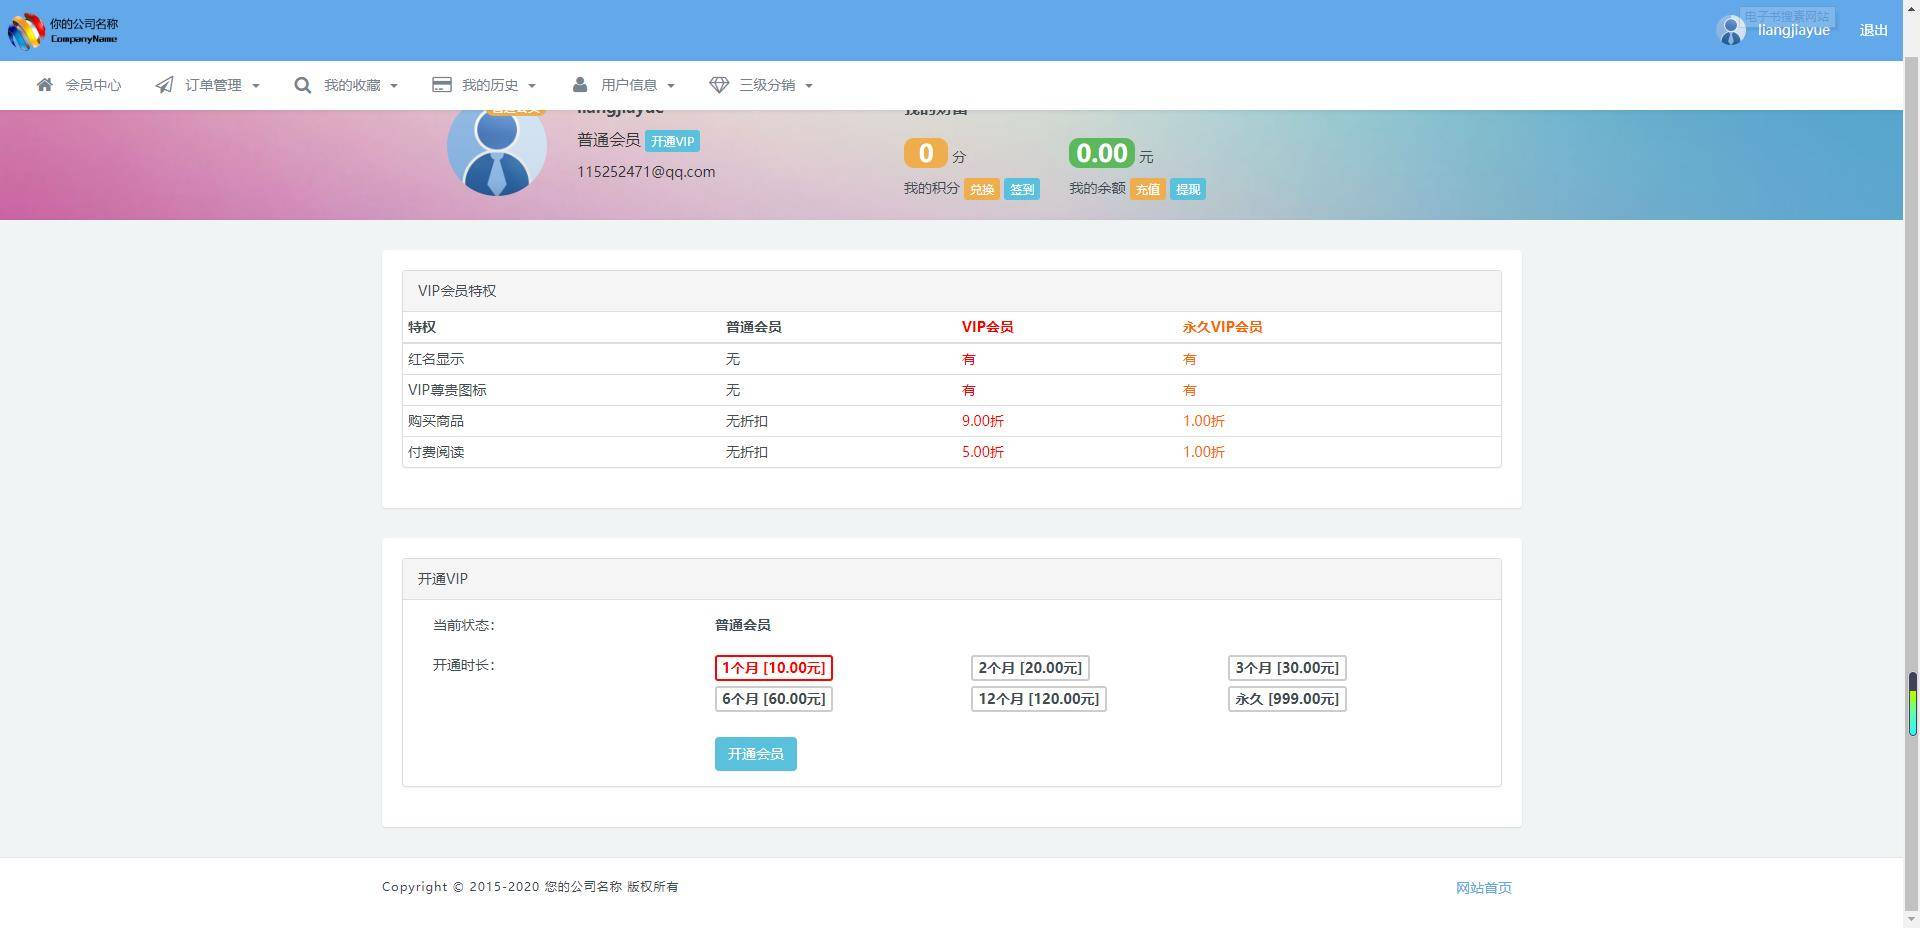Open the 网站首页 footer link
Image resolution: width=1920 pixels, height=928 pixels.
1484,888
